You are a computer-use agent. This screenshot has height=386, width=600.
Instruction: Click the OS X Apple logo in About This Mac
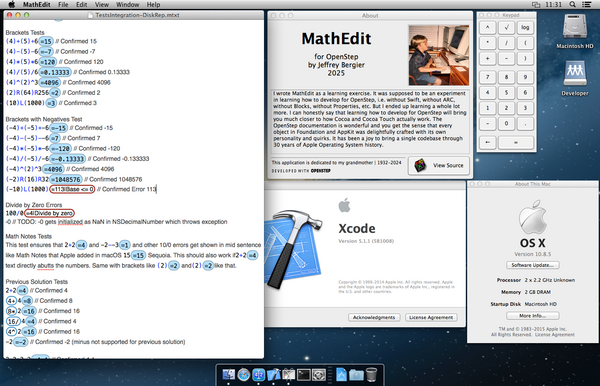click(532, 217)
